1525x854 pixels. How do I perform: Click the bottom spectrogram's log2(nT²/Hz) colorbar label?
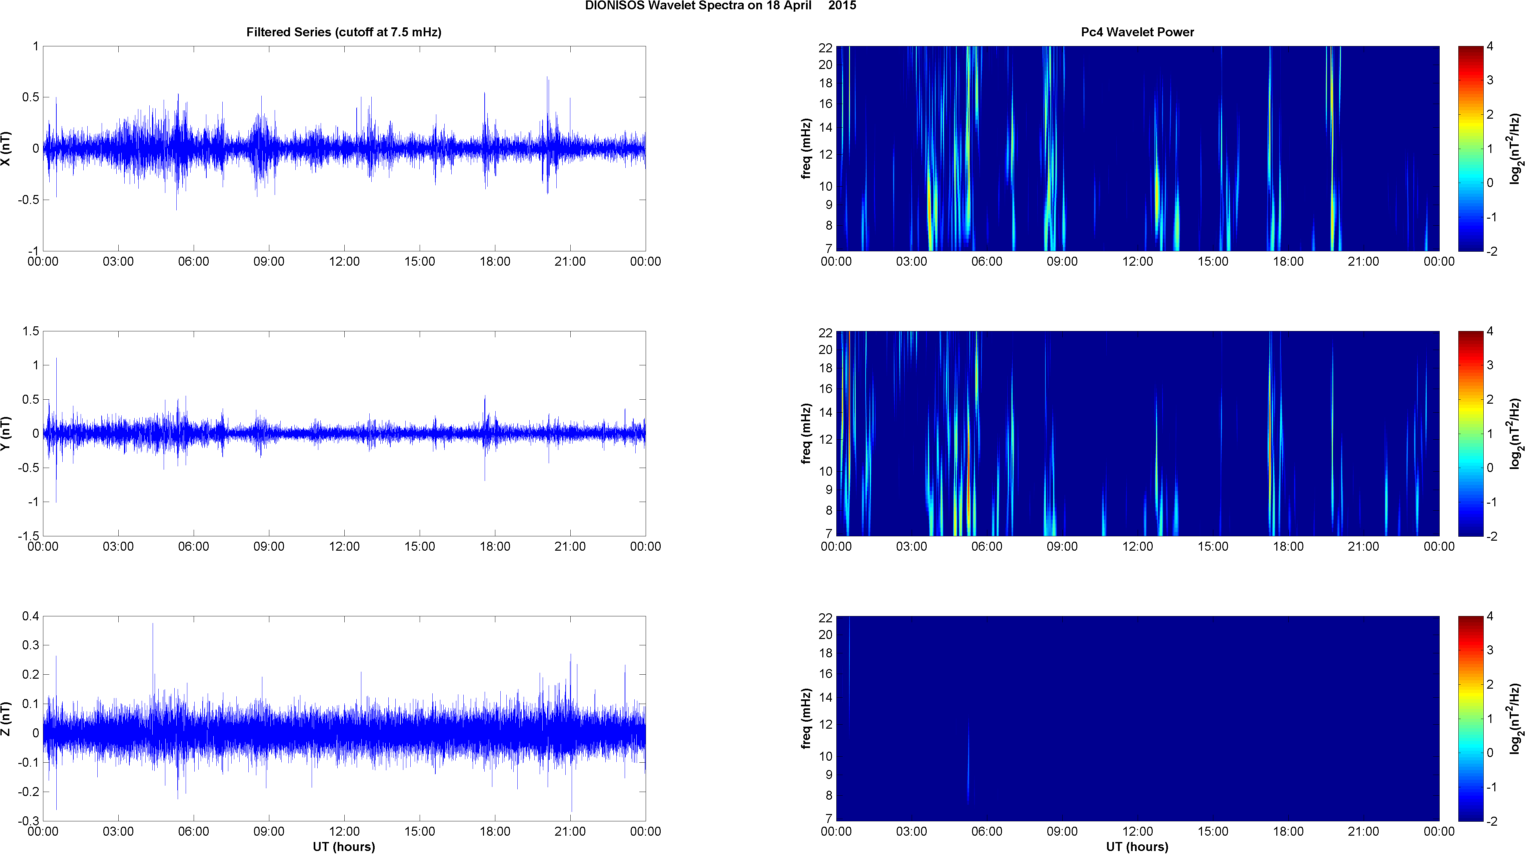[x=1516, y=718]
